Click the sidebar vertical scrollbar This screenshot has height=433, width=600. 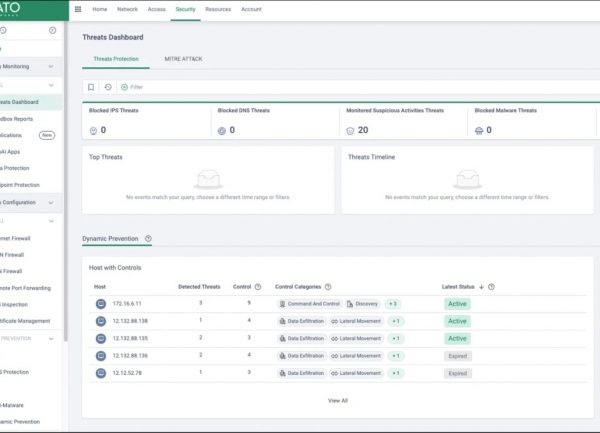pos(65,182)
